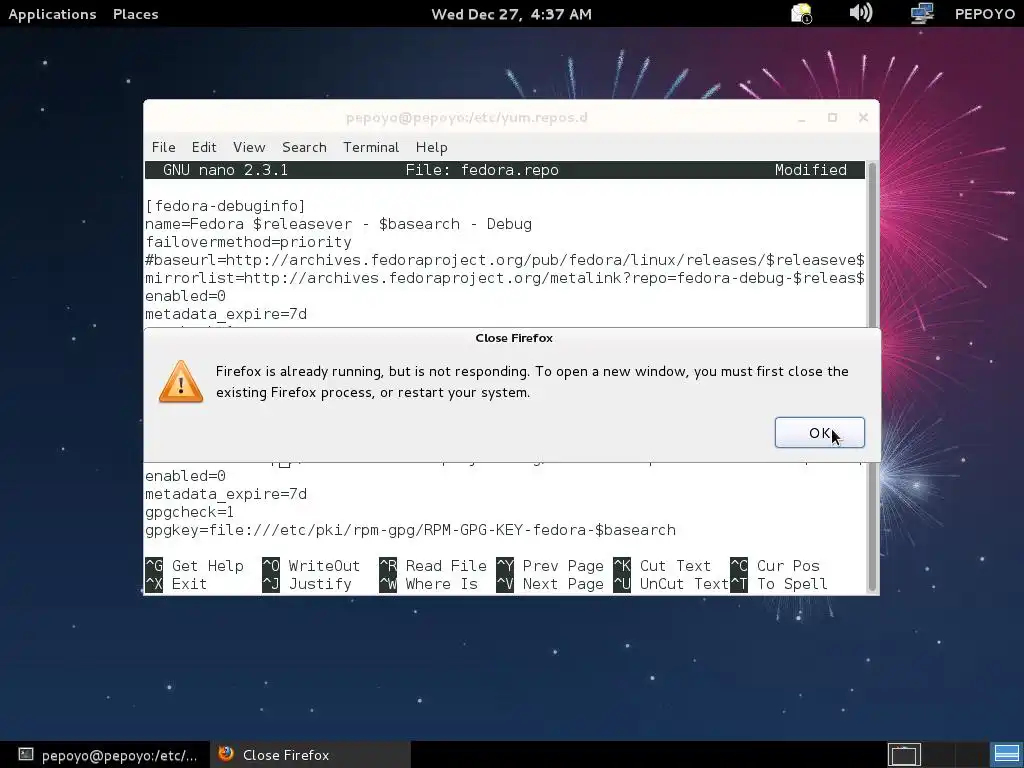Maximize the terminal window
Viewport: 1024px width, 768px height.
pyautogui.click(x=832, y=118)
